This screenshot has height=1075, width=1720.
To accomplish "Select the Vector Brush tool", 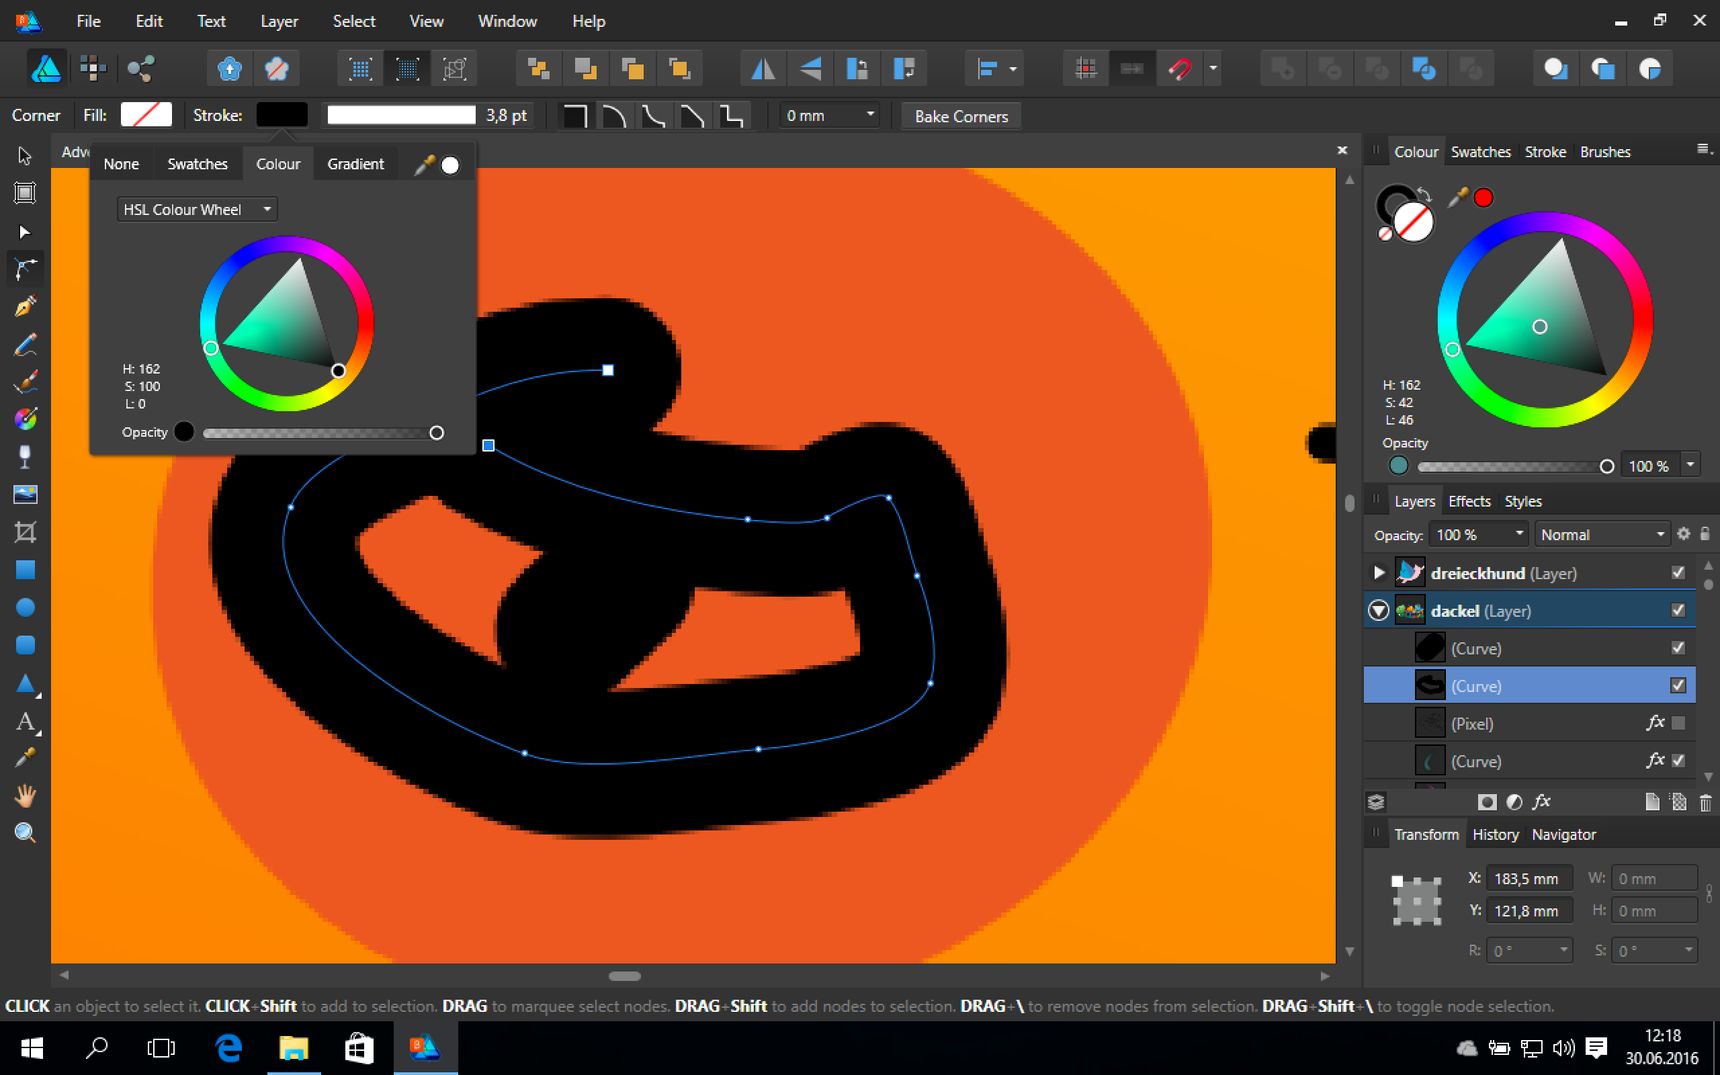I will [x=25, y=382].
